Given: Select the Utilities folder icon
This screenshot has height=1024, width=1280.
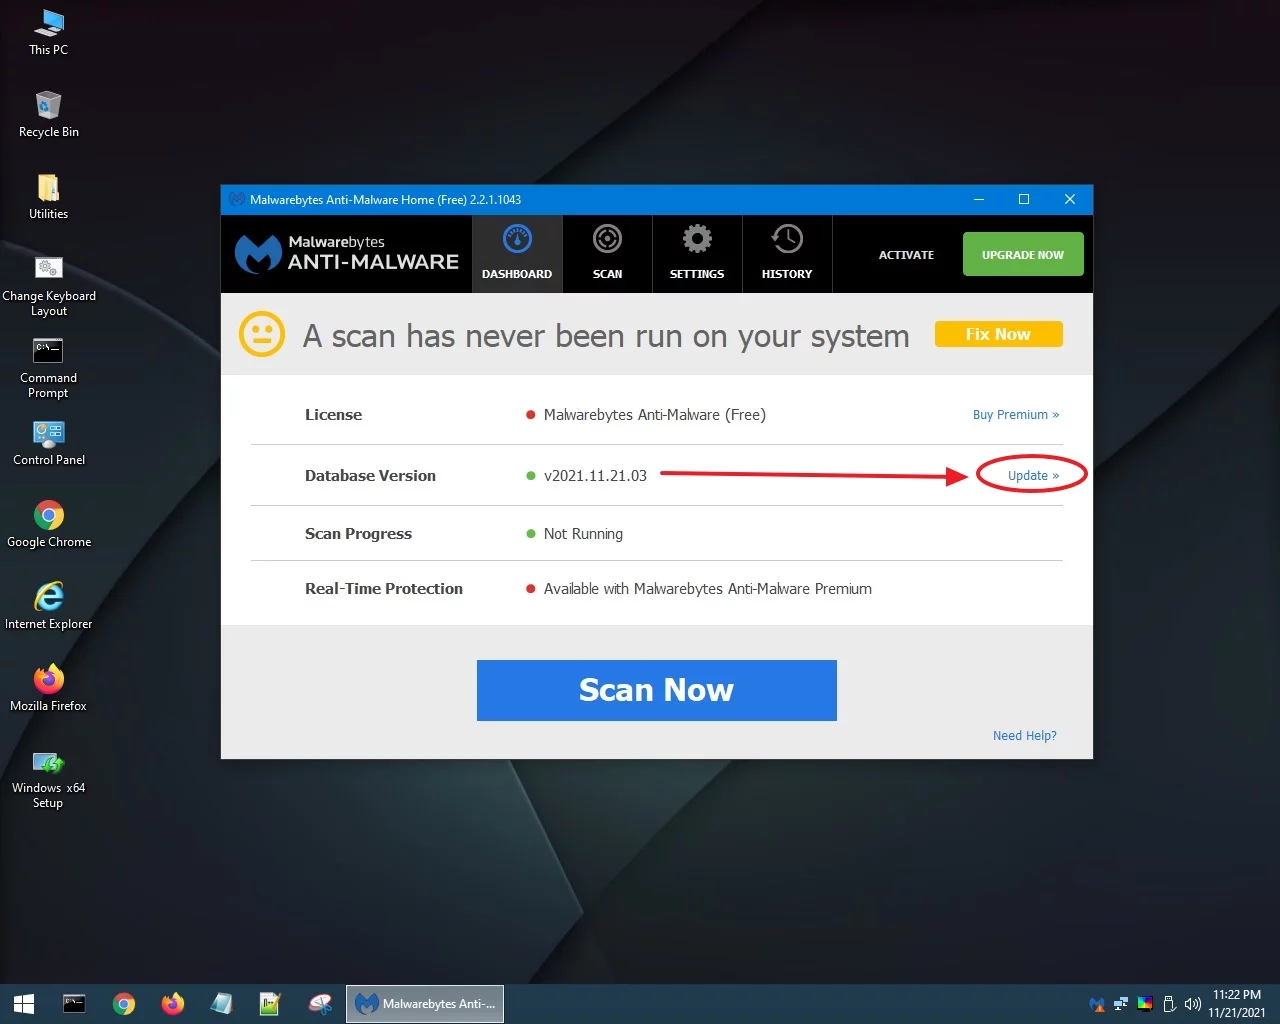Looking at the screenshot, I should pos(48,196).
